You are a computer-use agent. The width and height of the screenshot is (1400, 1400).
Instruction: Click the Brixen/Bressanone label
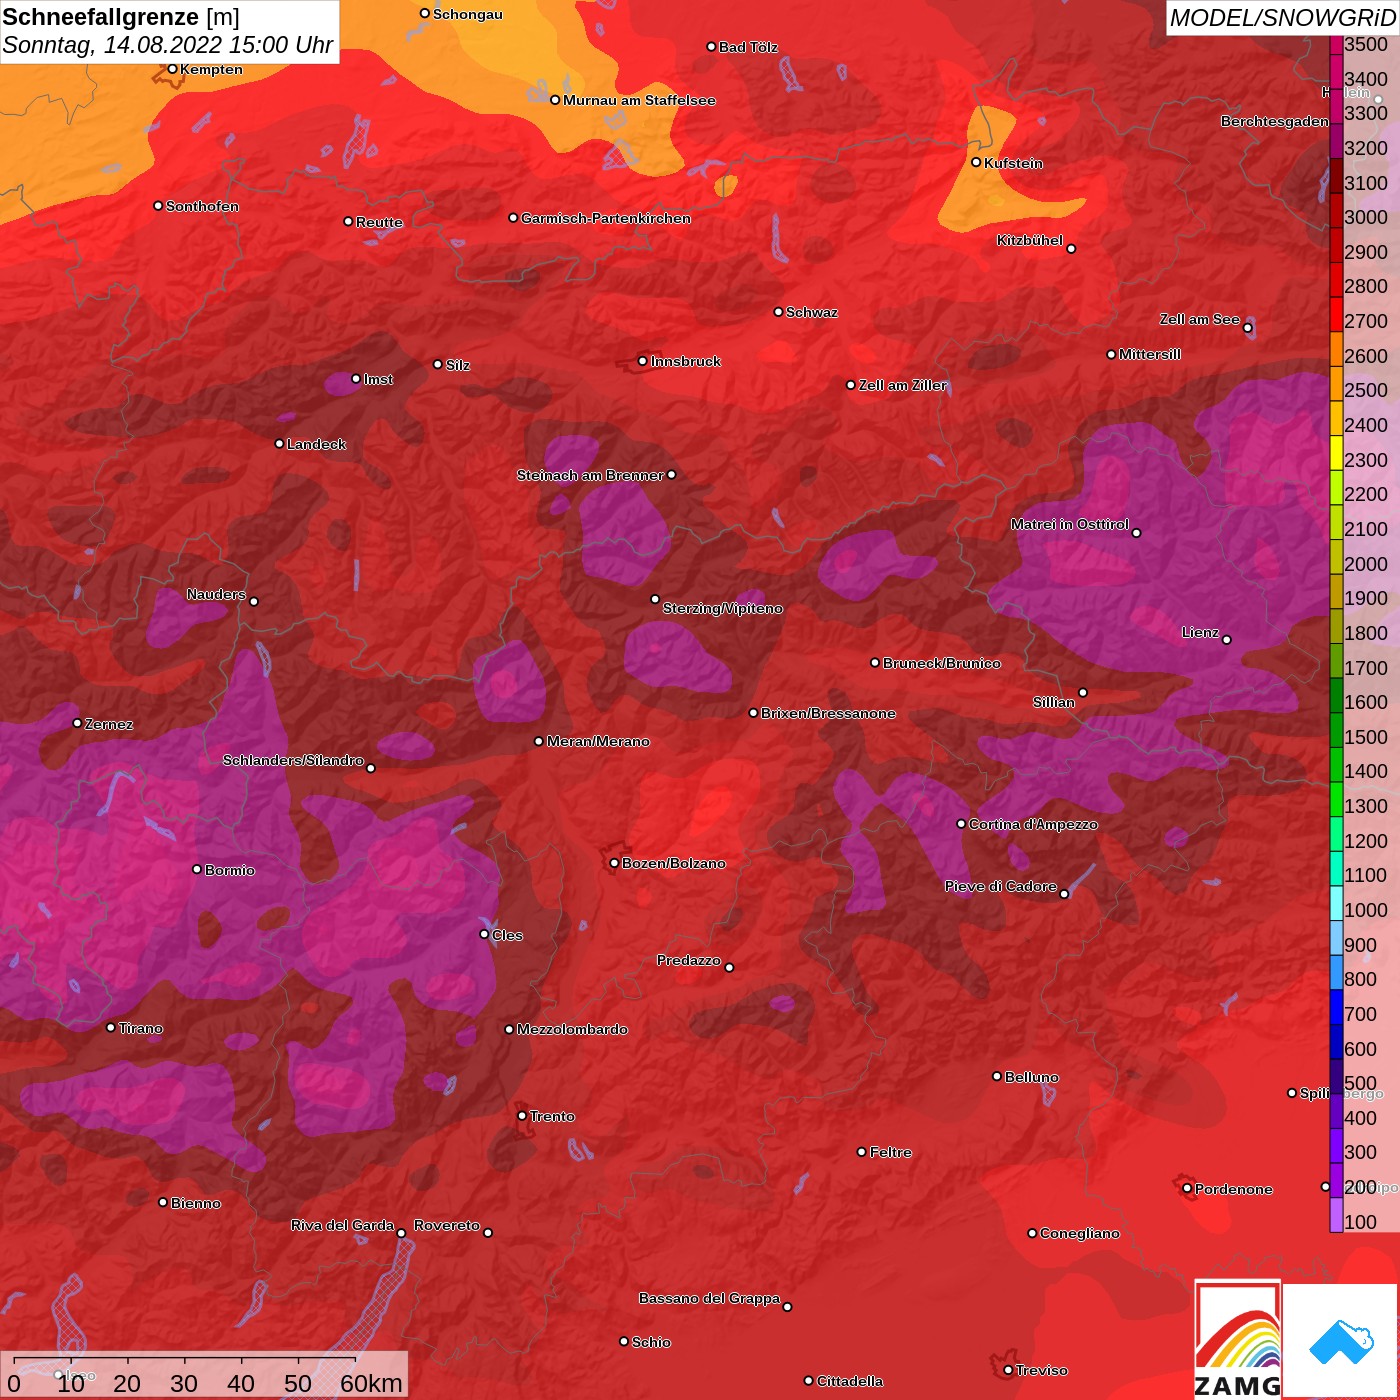coord(828,713)
